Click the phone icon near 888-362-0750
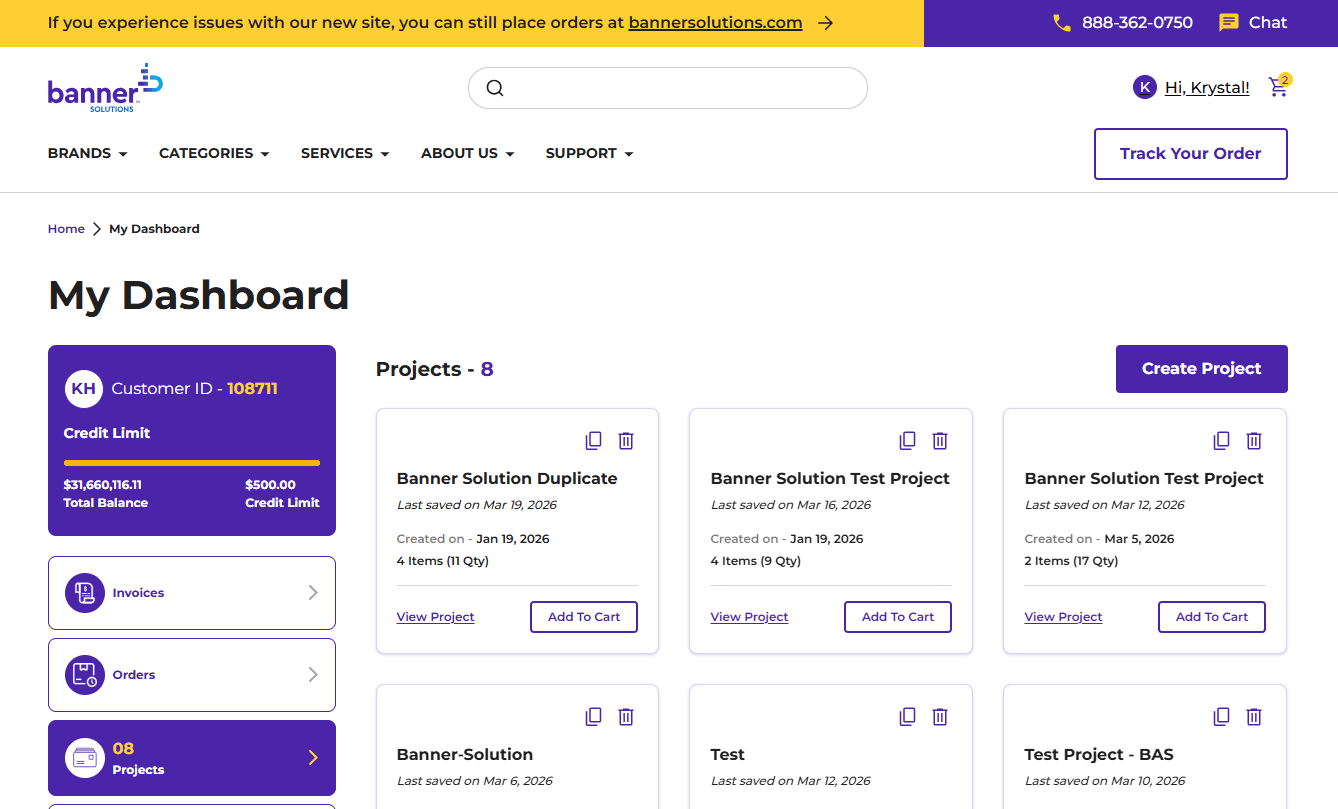Viewport: 1338px width, 809px height. (1062, 22)
